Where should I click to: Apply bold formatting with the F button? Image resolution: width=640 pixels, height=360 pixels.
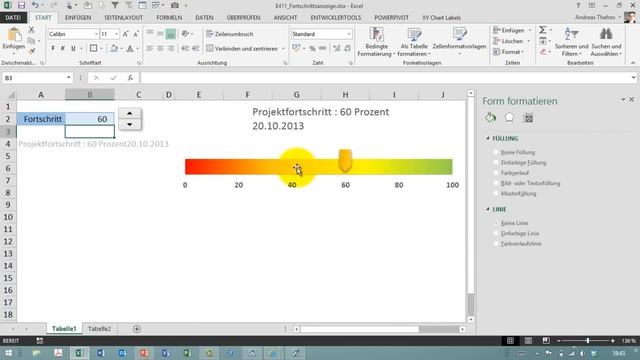(53, 49)
